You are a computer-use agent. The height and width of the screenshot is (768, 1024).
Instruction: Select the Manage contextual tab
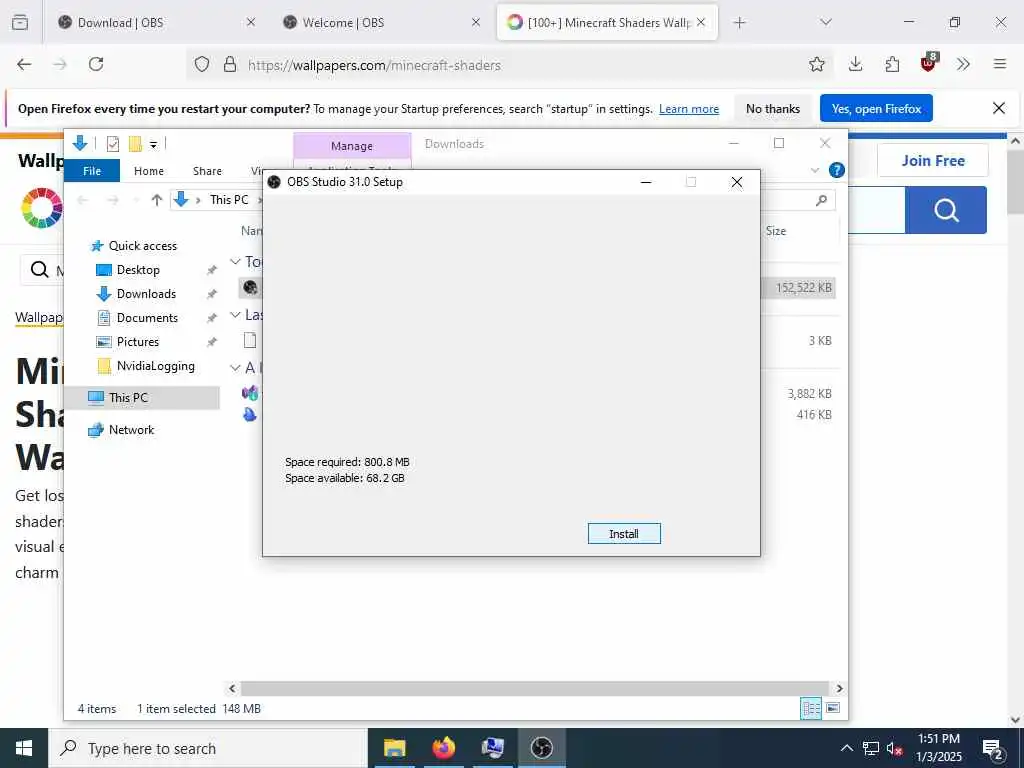click(x=352, y=146)
